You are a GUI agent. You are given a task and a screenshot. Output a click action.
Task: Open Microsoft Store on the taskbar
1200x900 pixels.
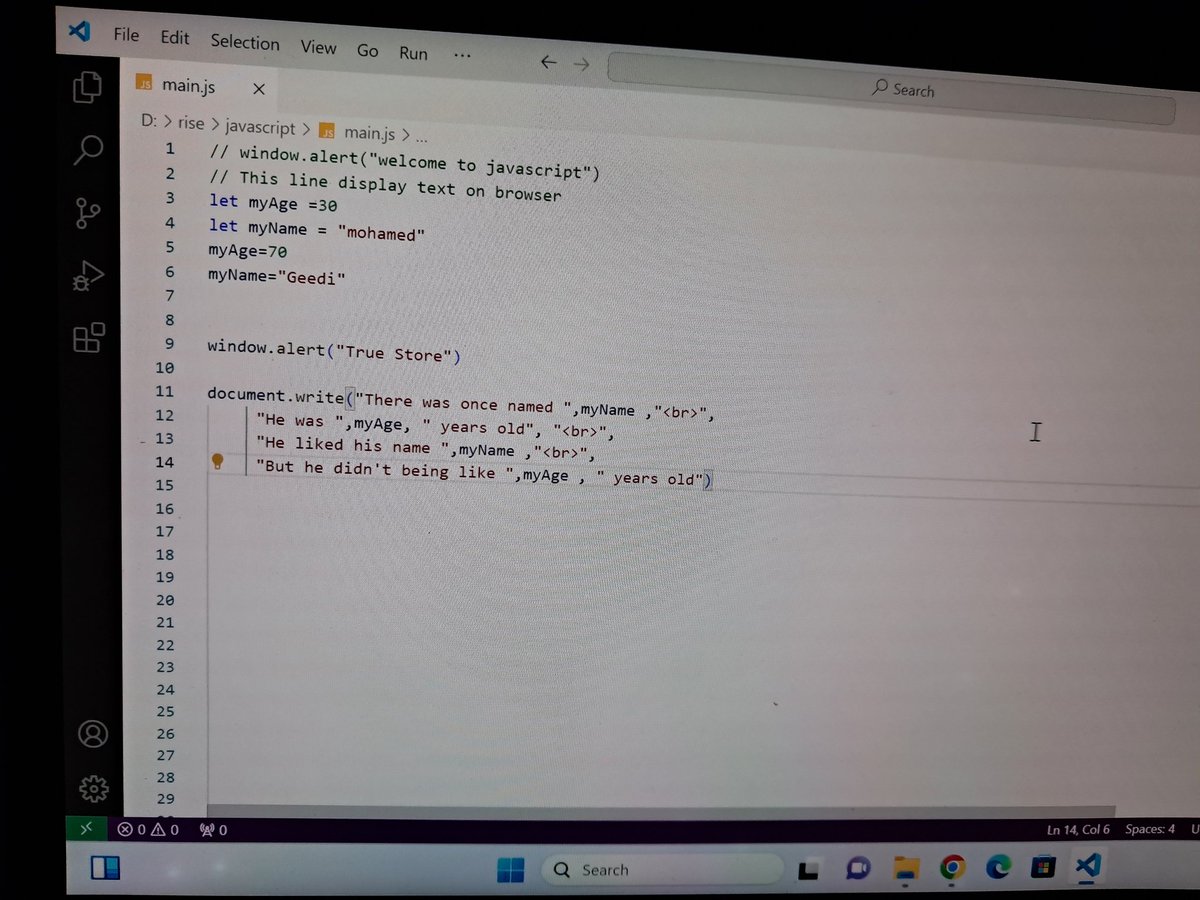pos(1043,866)
